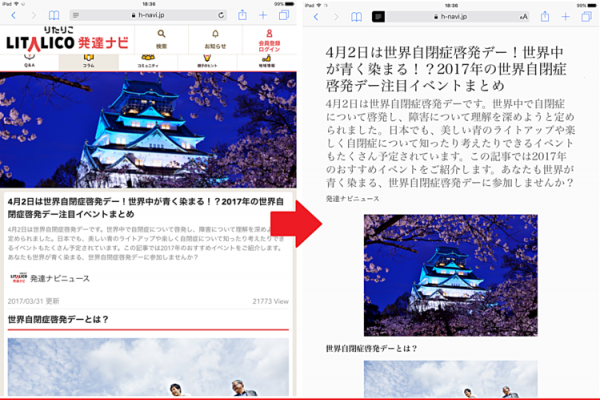Image resolution: width=600 pixels, height=400 pixels.
Task: Tap the share icon in left Safari
Action: point(243,16)
